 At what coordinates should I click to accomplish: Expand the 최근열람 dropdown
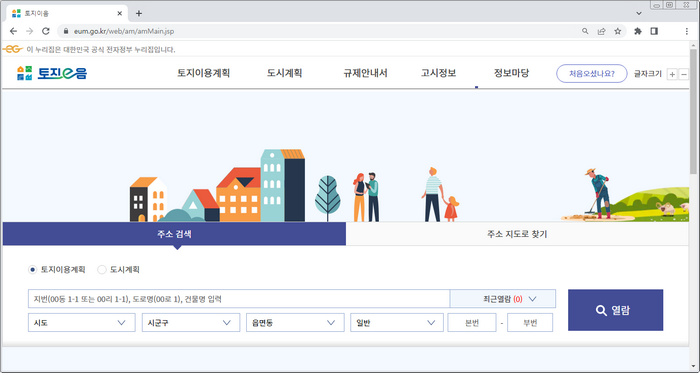tap(503, 299)
